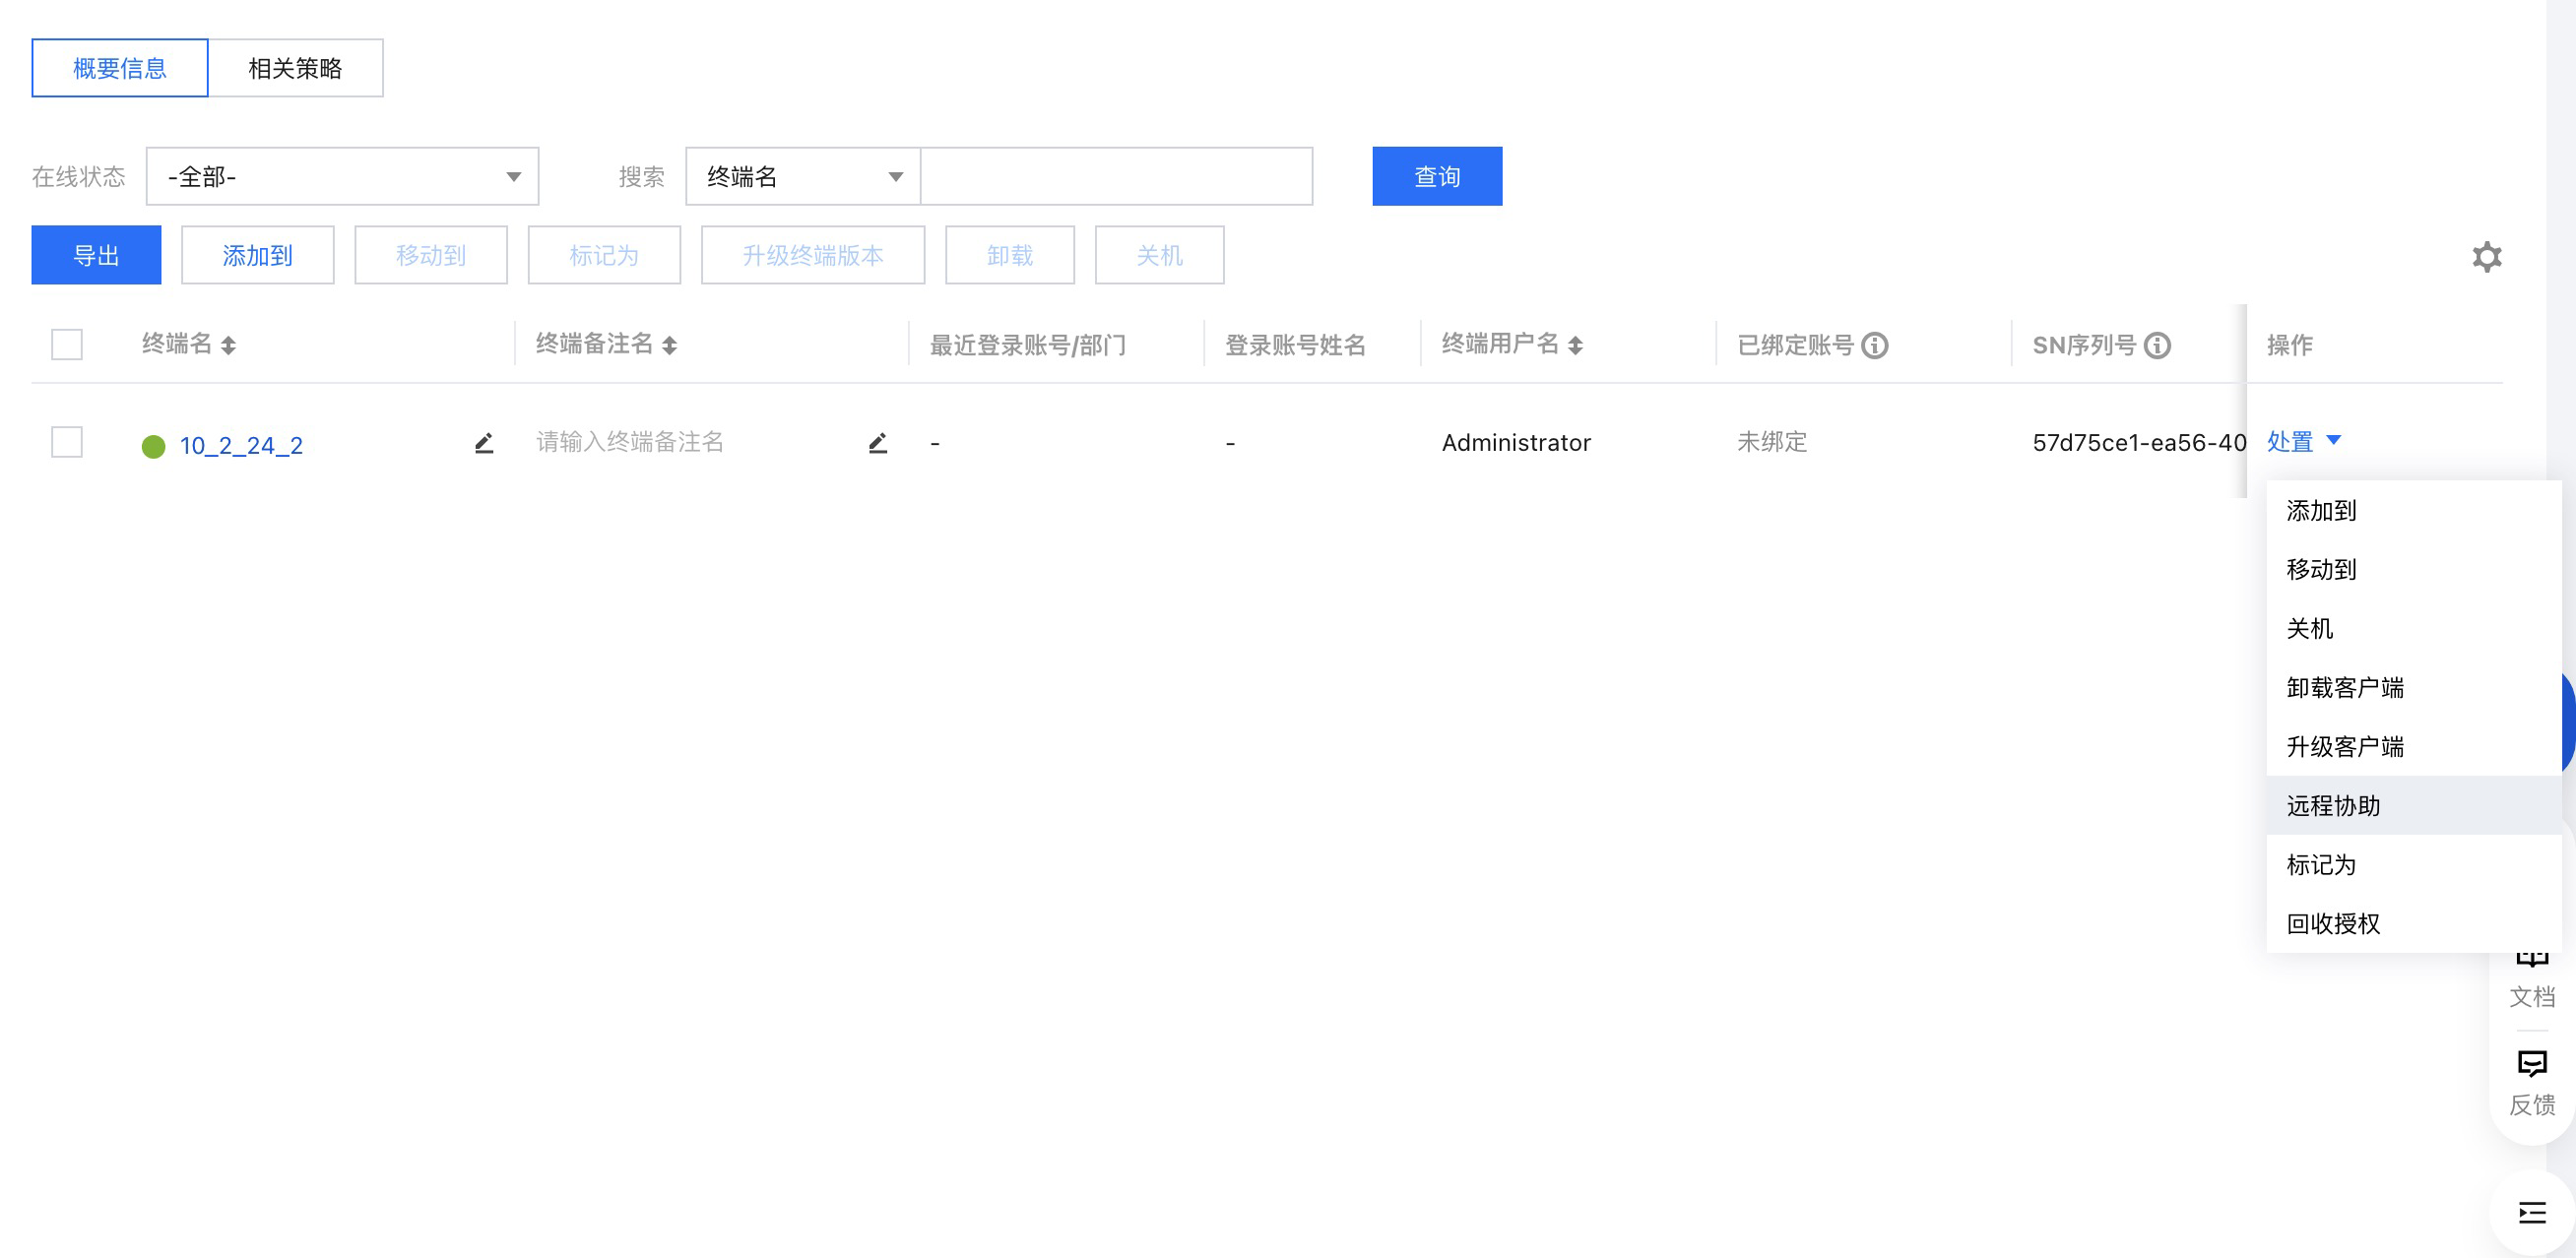
Task: Open the table column settings gear
Action: point(2486,257)
